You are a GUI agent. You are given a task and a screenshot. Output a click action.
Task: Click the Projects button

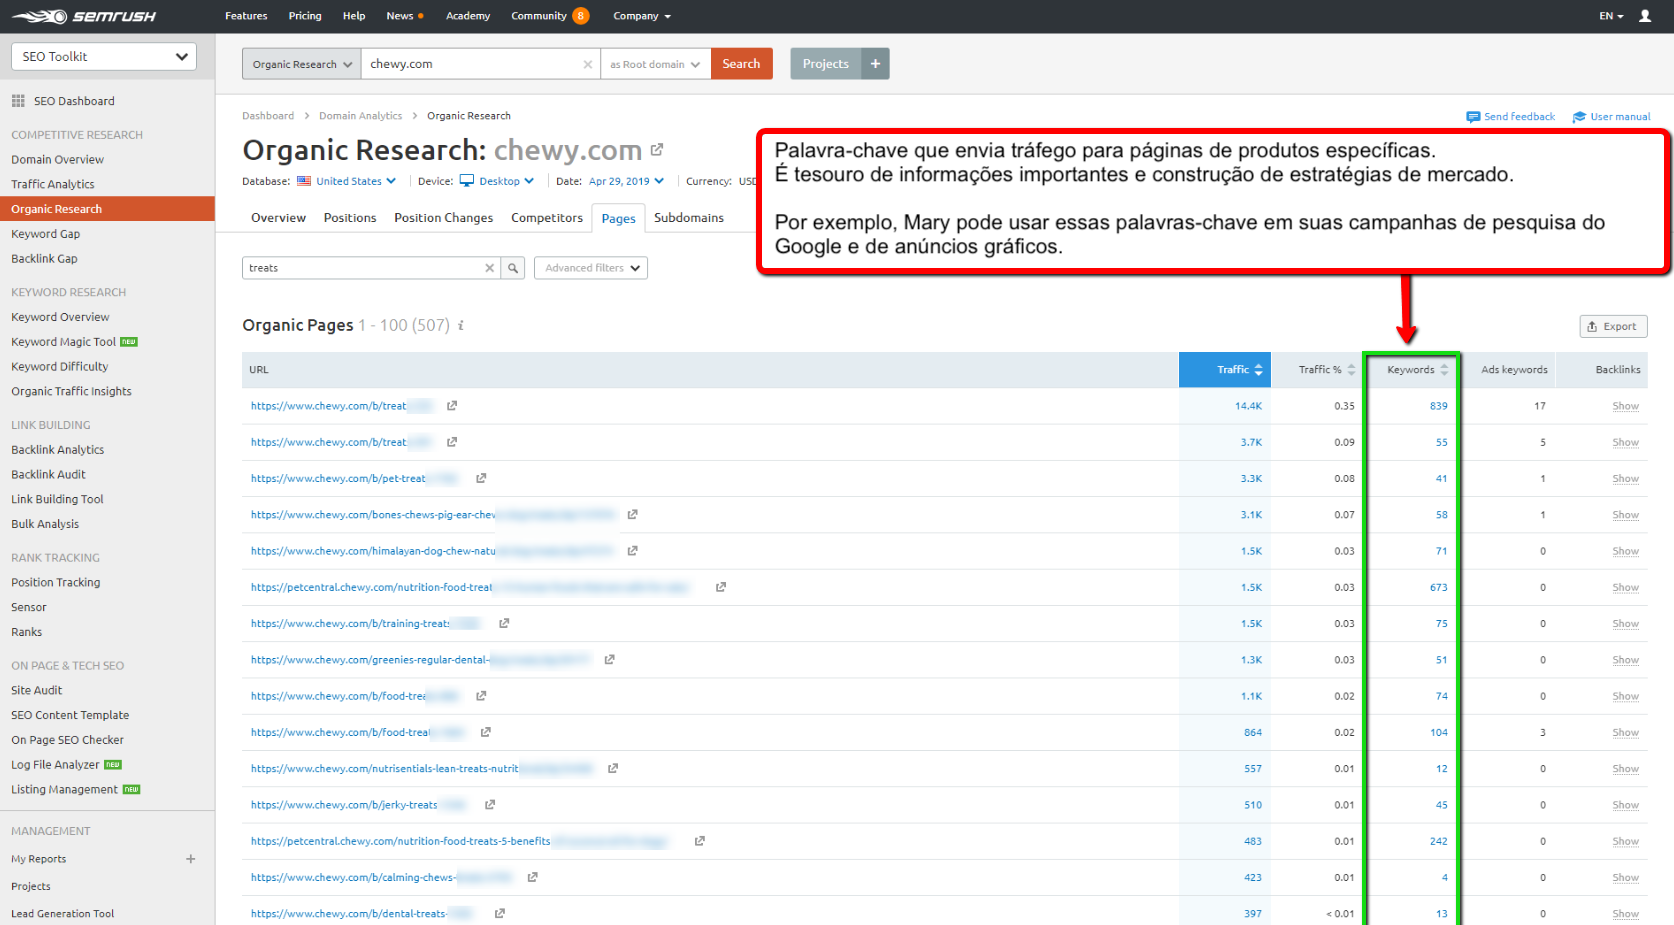point(826,64)
